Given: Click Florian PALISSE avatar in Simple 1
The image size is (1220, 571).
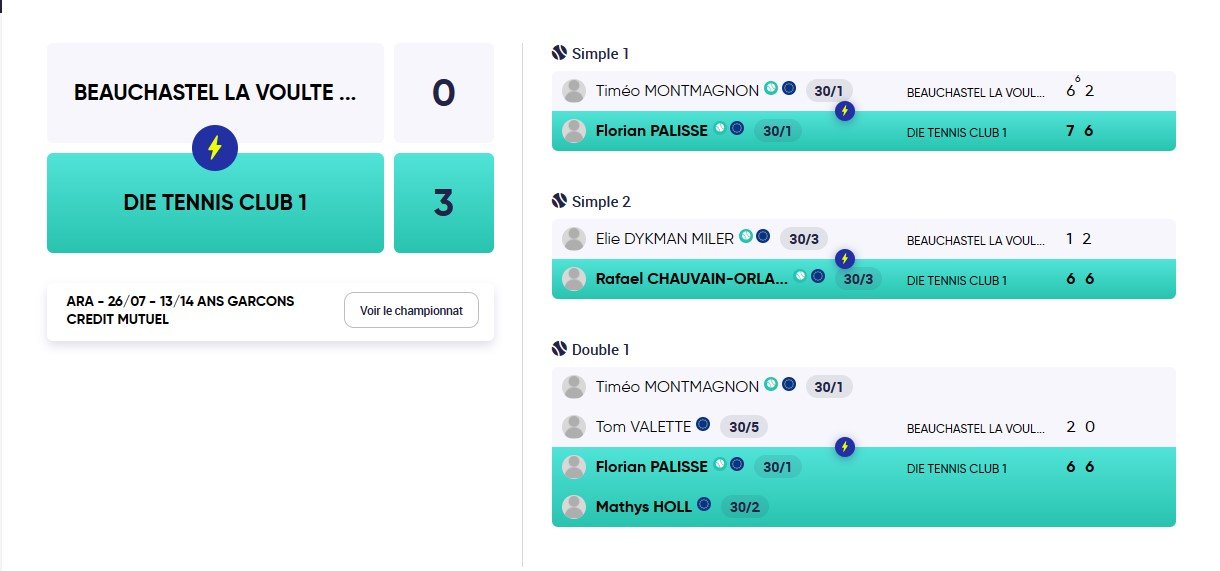Looking at the screenshot, I should click(x=574, y=131).
